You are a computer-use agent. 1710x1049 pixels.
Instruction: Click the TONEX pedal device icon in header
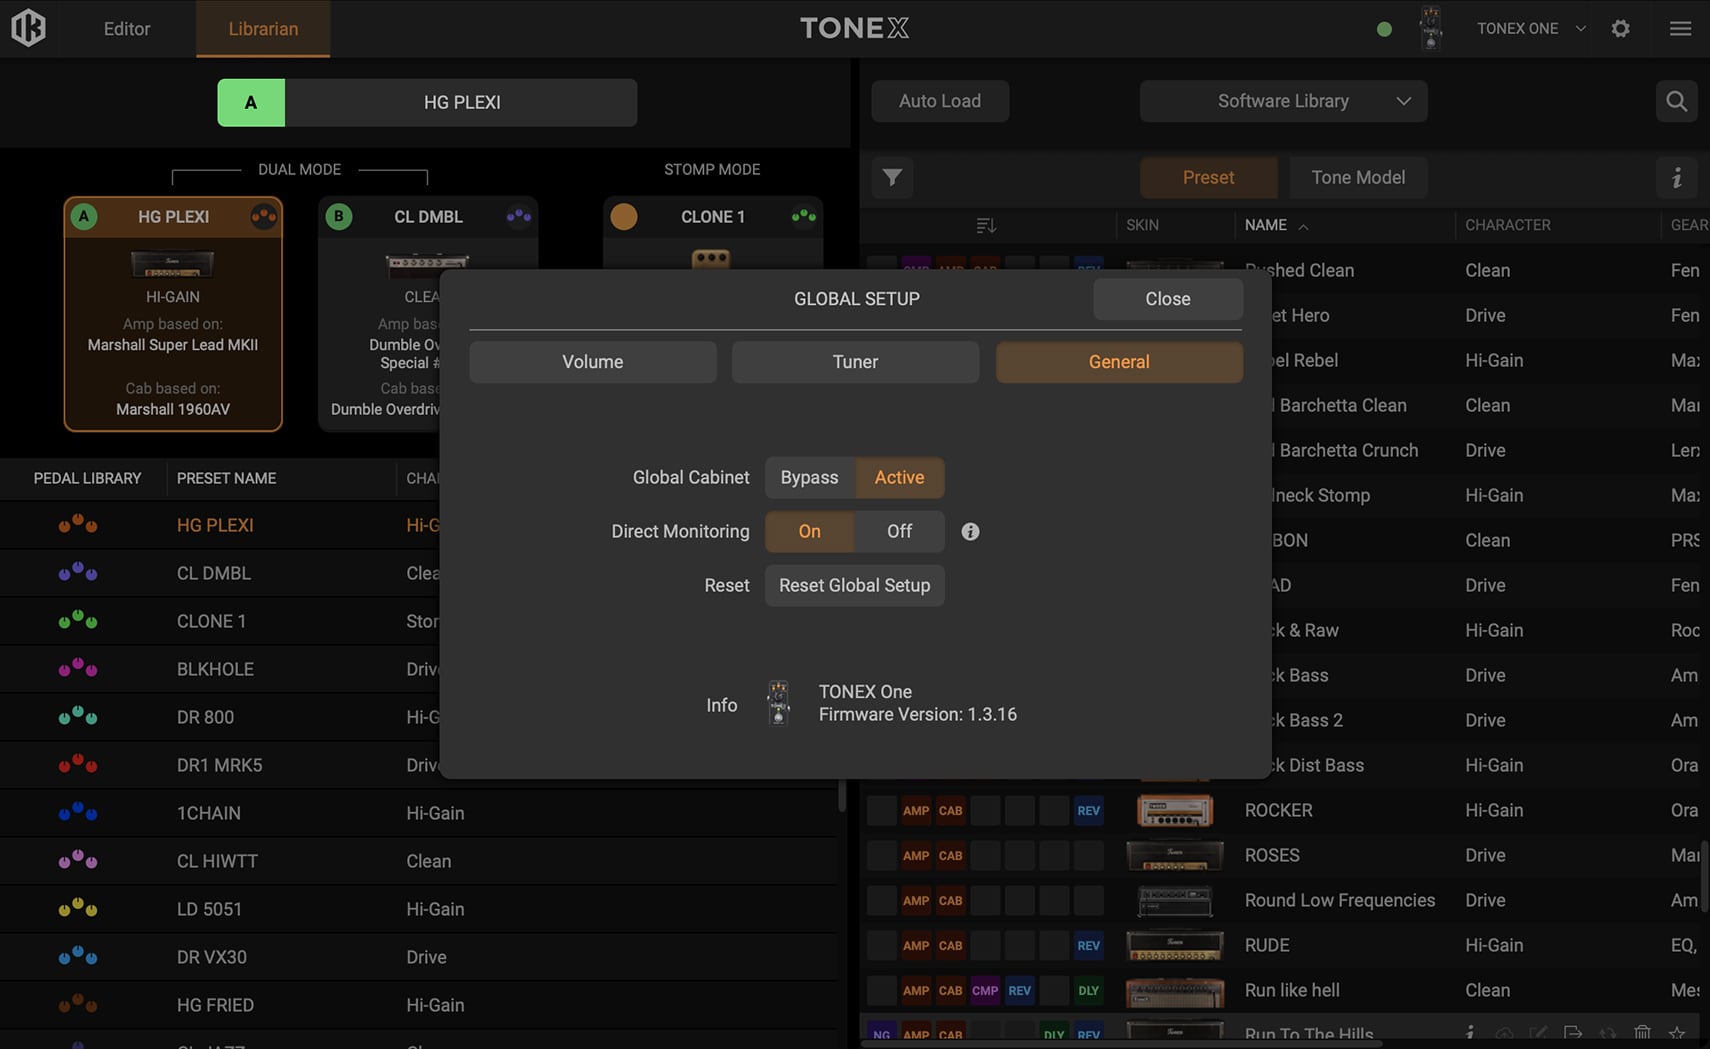tap(1431, 28)
